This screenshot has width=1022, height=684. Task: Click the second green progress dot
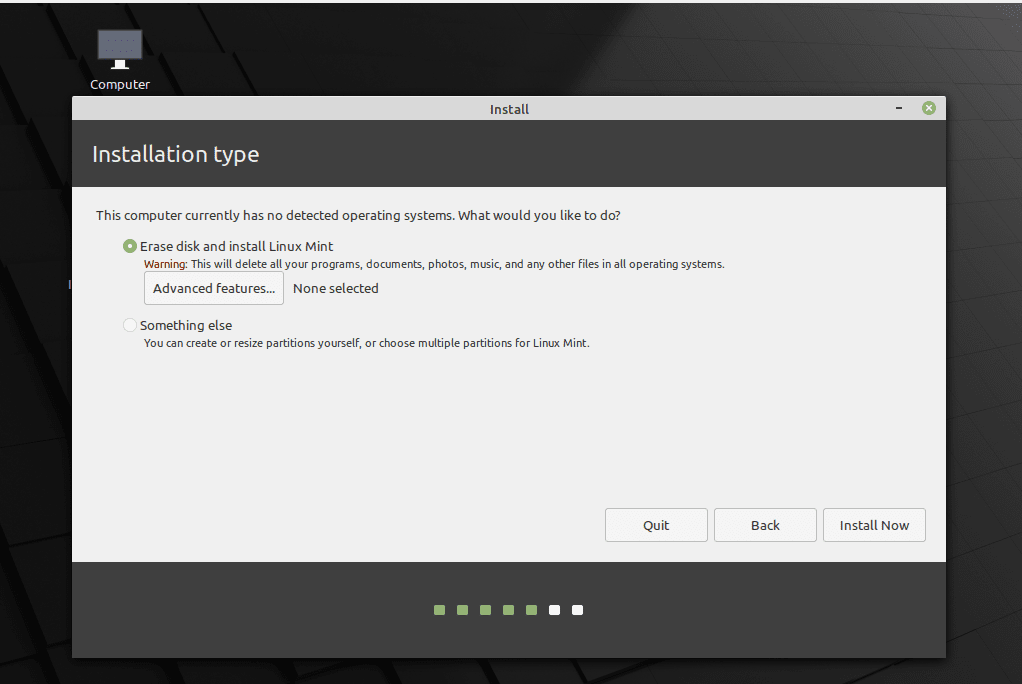[462, 609]
